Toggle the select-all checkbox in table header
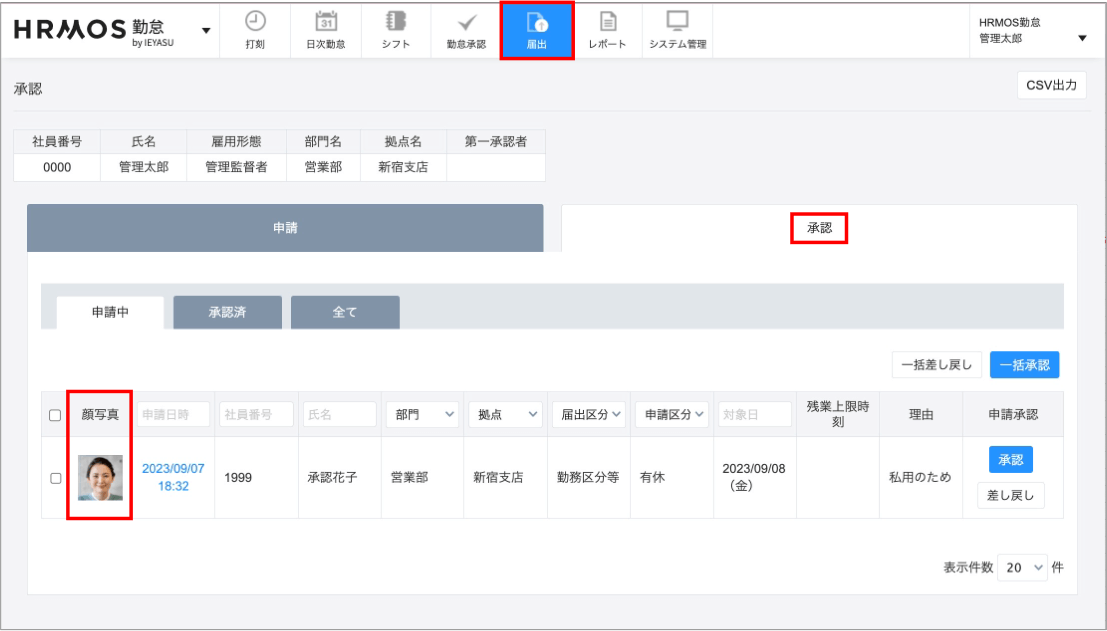Viewport: 1107px width, 631px height. pyautogui.click(x=55, y=415)
